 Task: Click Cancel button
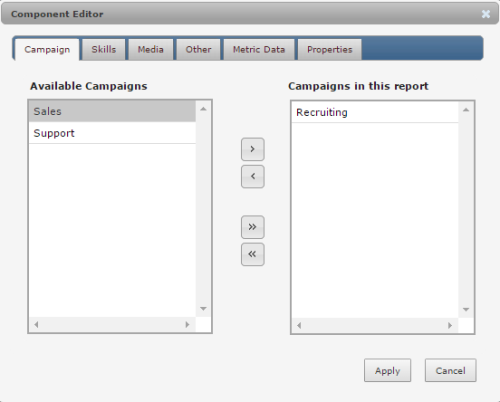[x=450, y=370]
